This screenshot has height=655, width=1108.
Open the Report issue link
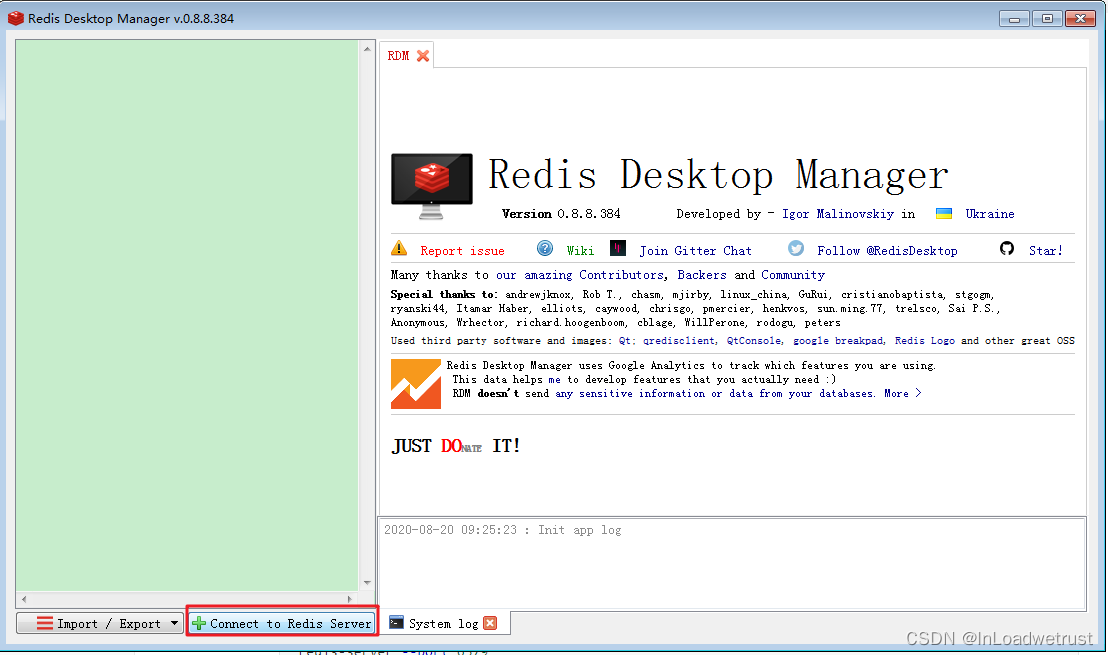pyautogui.click(x=462, y=251)
